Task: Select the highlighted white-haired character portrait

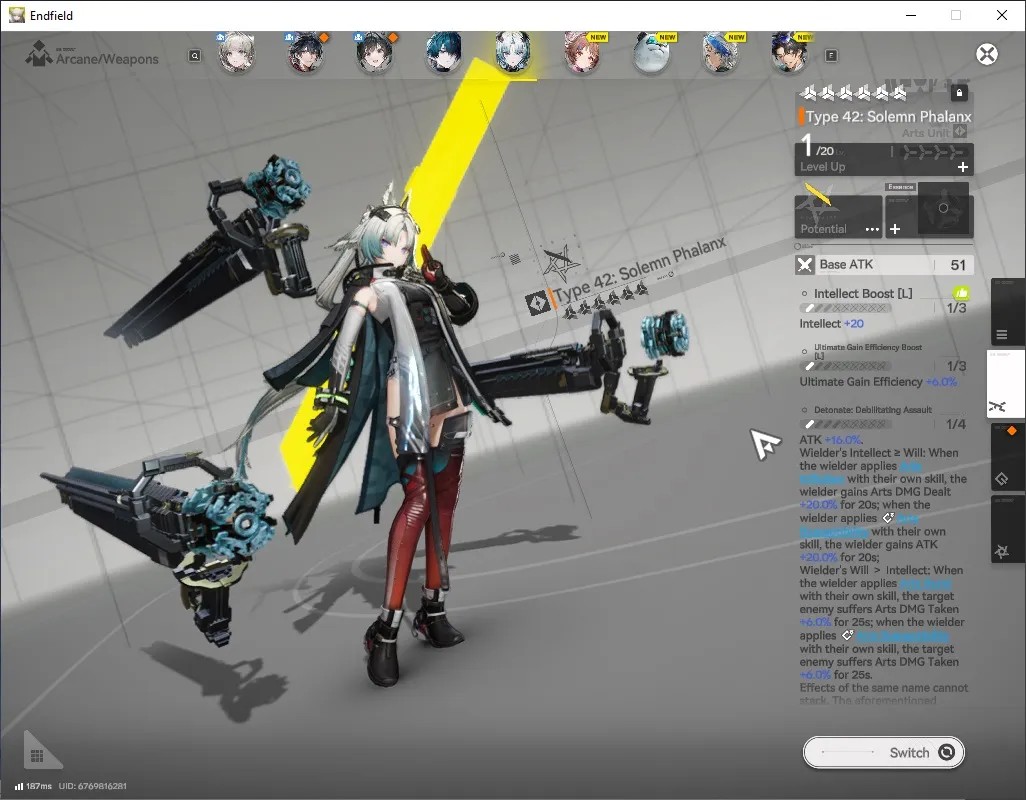Action: [512, 52]
